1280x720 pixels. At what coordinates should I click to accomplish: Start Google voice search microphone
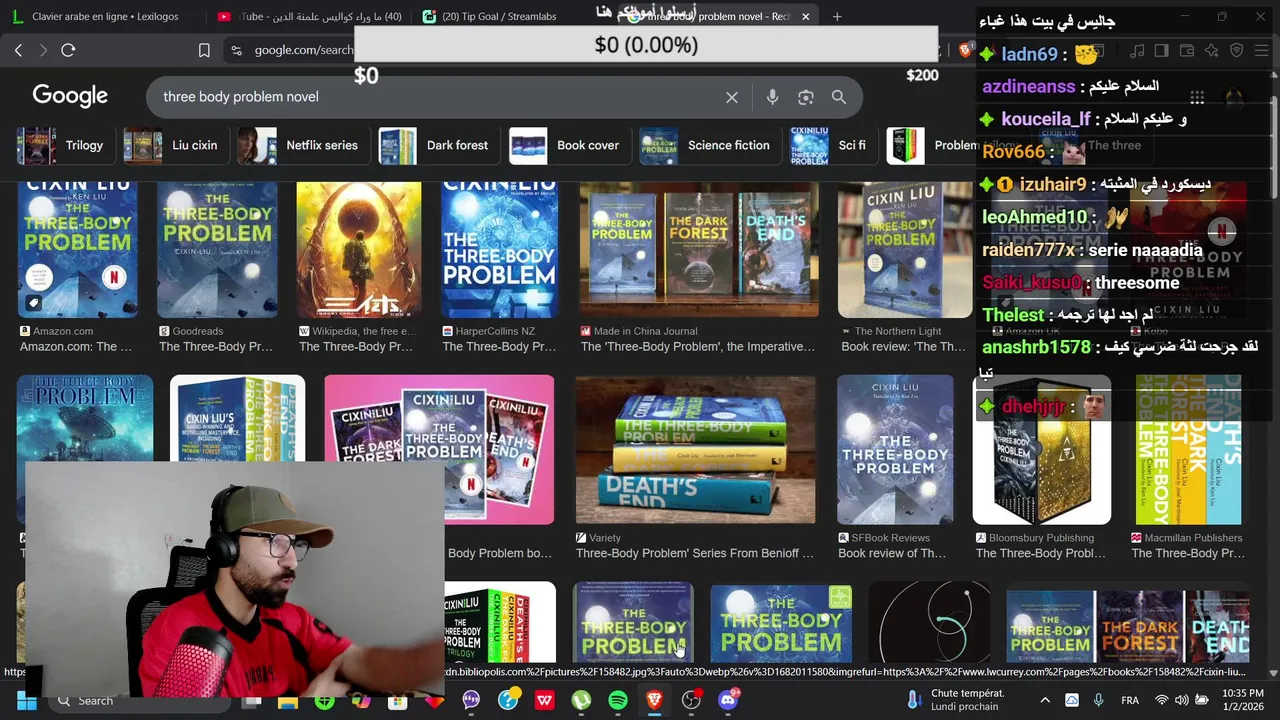[x=772, y=97]
